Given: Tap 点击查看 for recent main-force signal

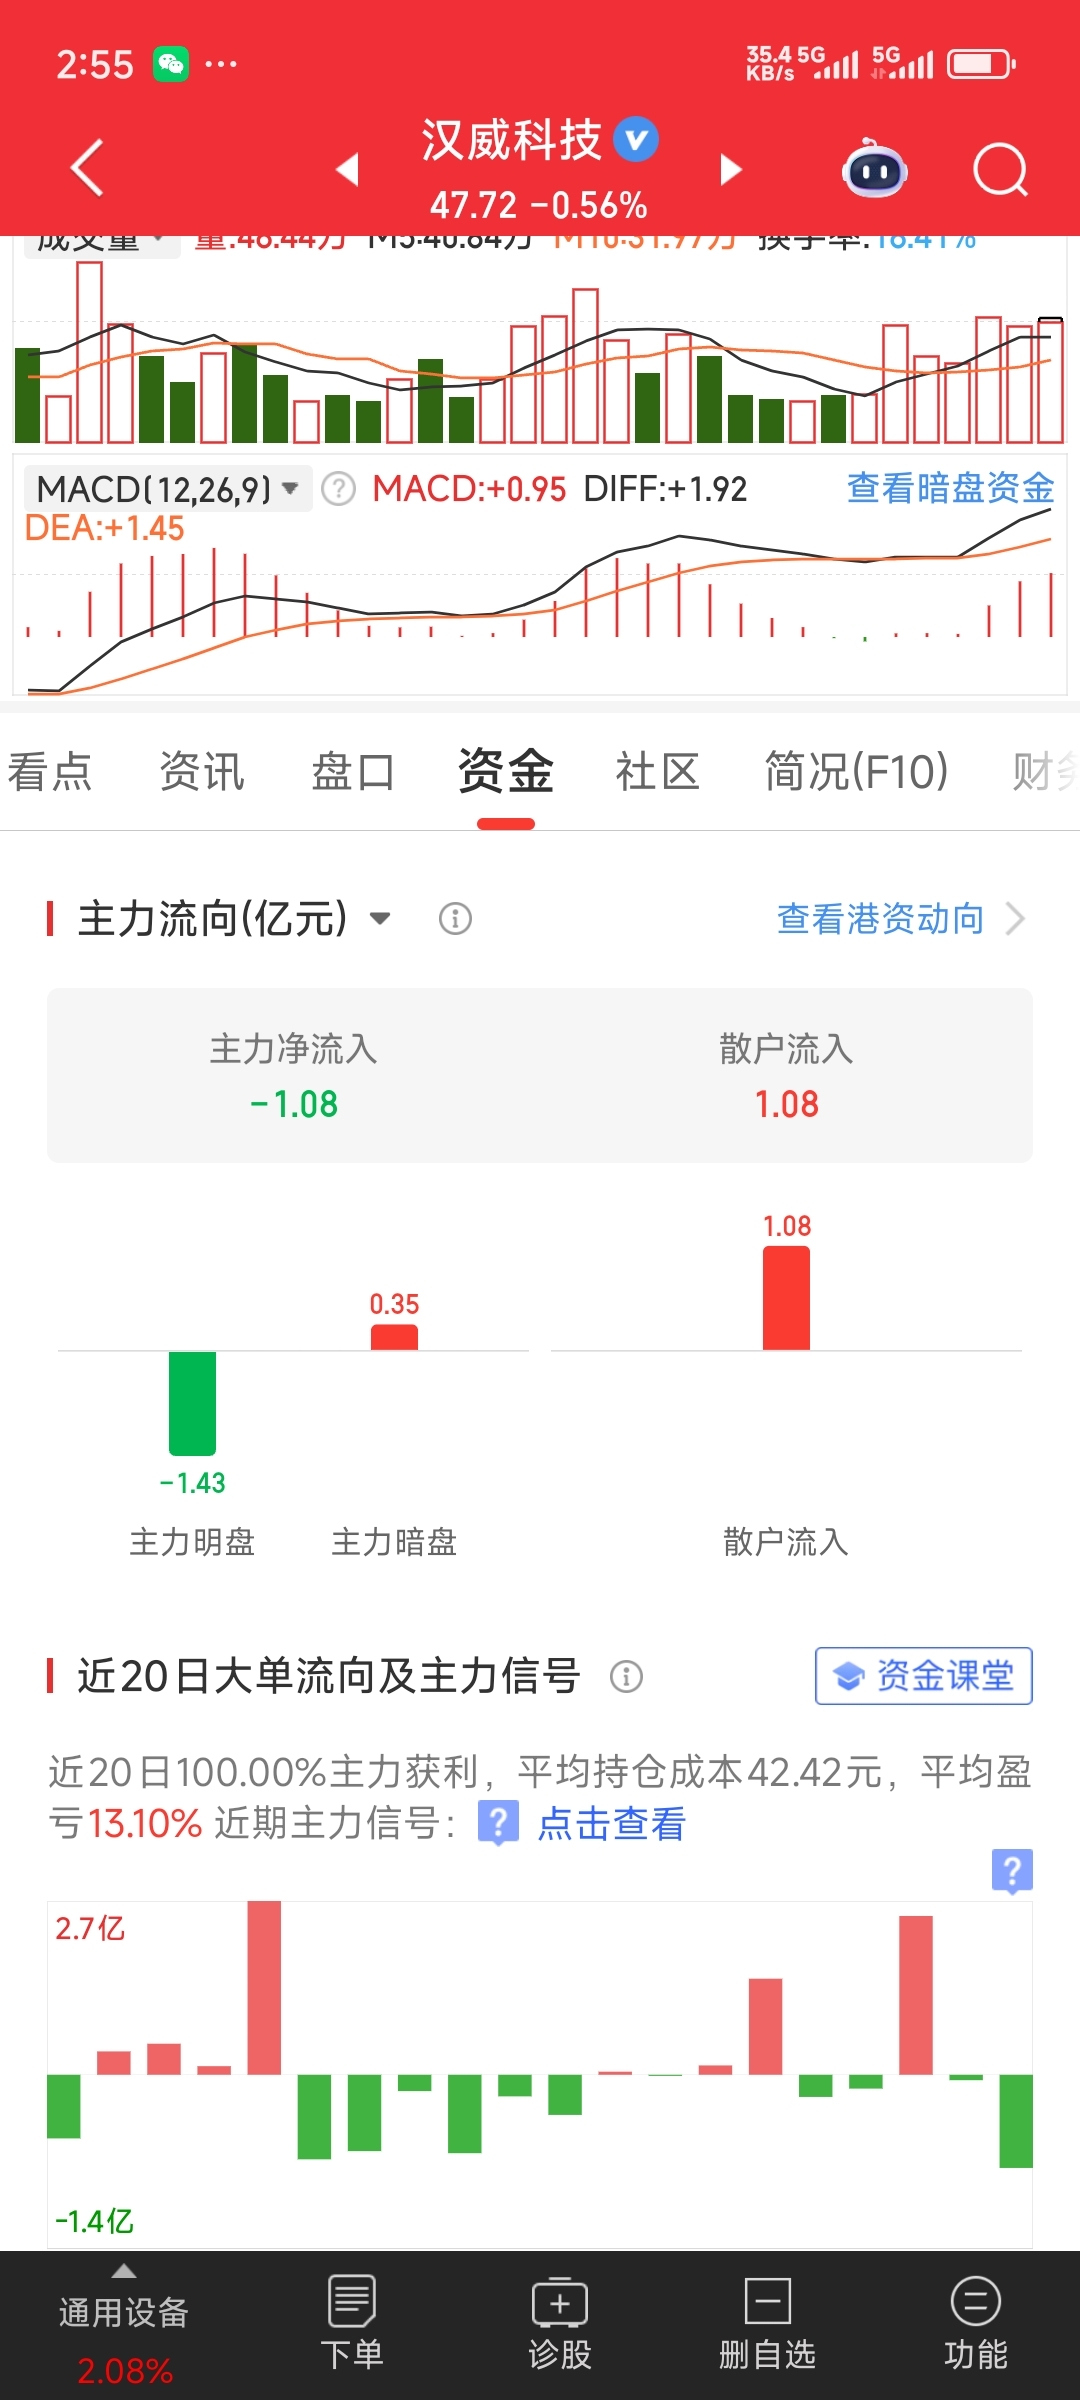Looking at the screenshot, I should [x=611, y=1824].
